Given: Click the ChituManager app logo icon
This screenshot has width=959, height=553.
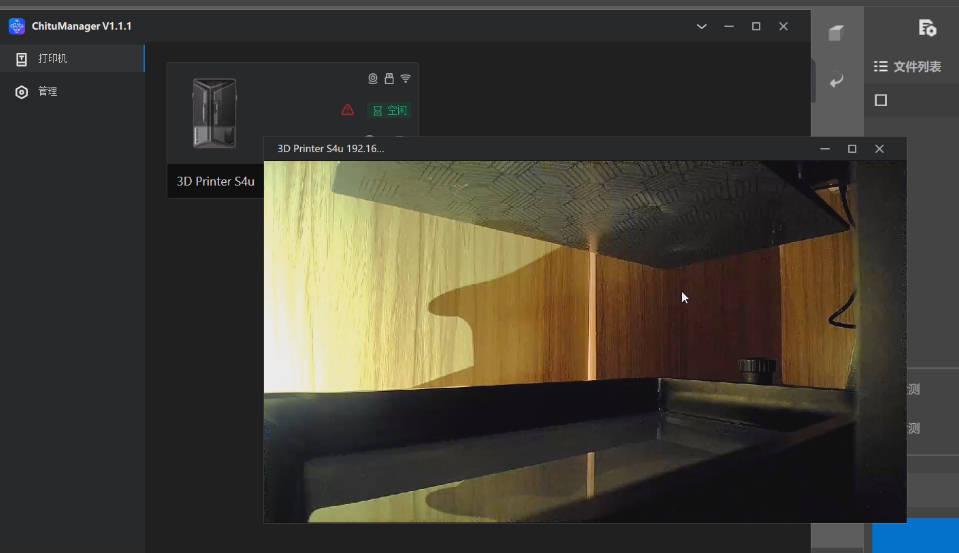Looking at the screenshot, I should pyautogui.click(x=17, y=26).
